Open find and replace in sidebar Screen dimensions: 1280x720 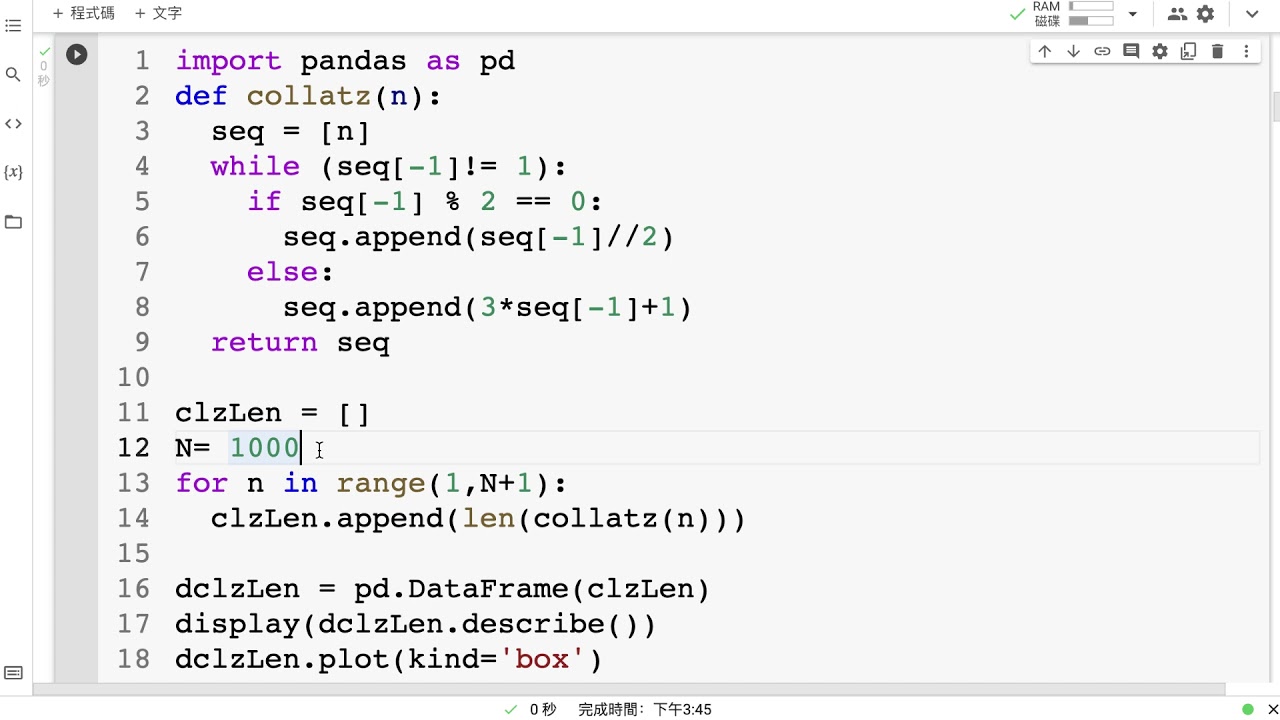coord(13,75)
